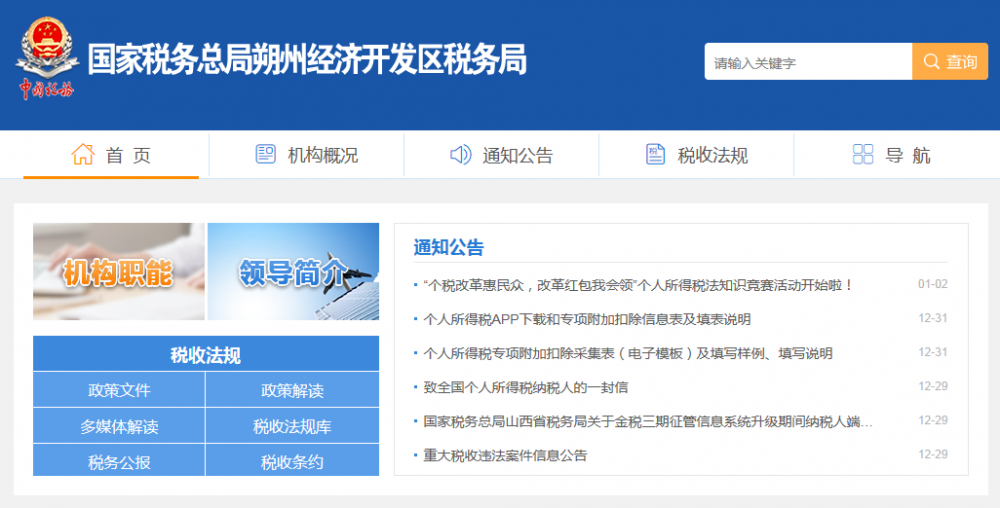Image resolution: width=1000 pixels, height=508 pixels.
Task: Open 重大税收违法案件信息公告 notice
Action: point(505,455)
